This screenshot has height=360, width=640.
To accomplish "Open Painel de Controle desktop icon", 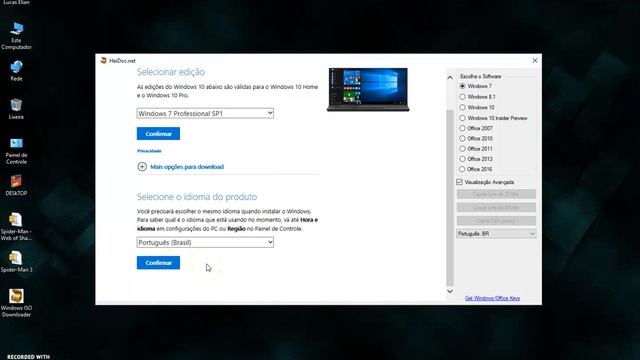I will (16, 150).
